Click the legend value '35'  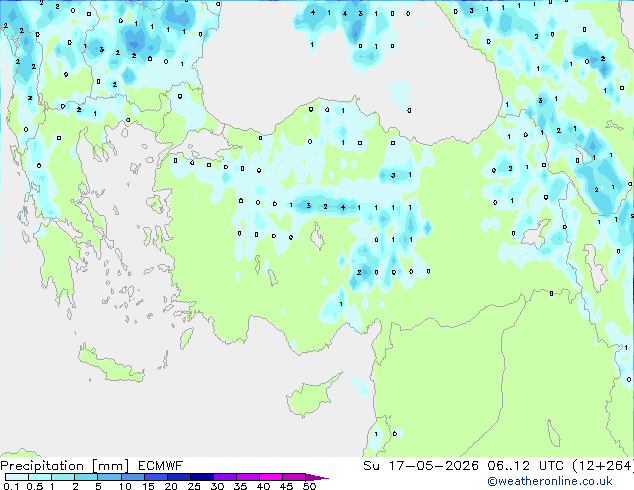pos(240,486)
